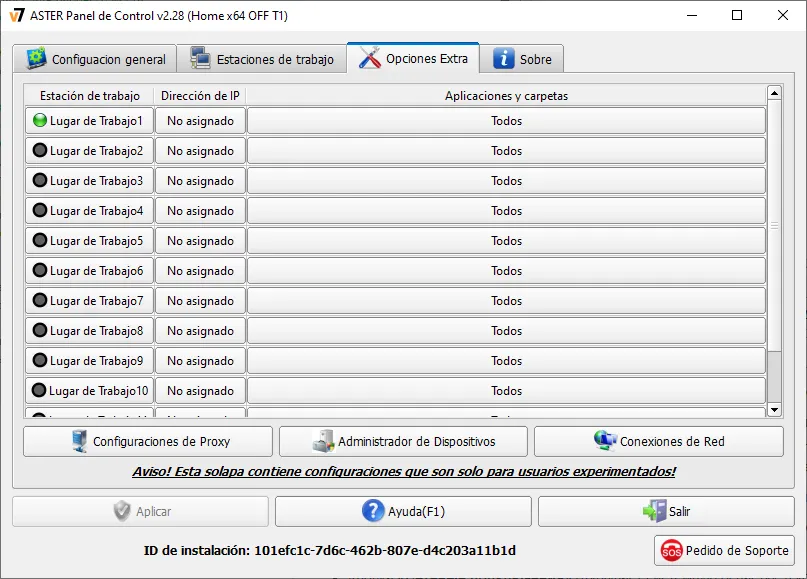This screenshot has height=579, width=807.
Task: Open IP selector showing No asignado for Trabajo1
Action: (x=199, y=120)
